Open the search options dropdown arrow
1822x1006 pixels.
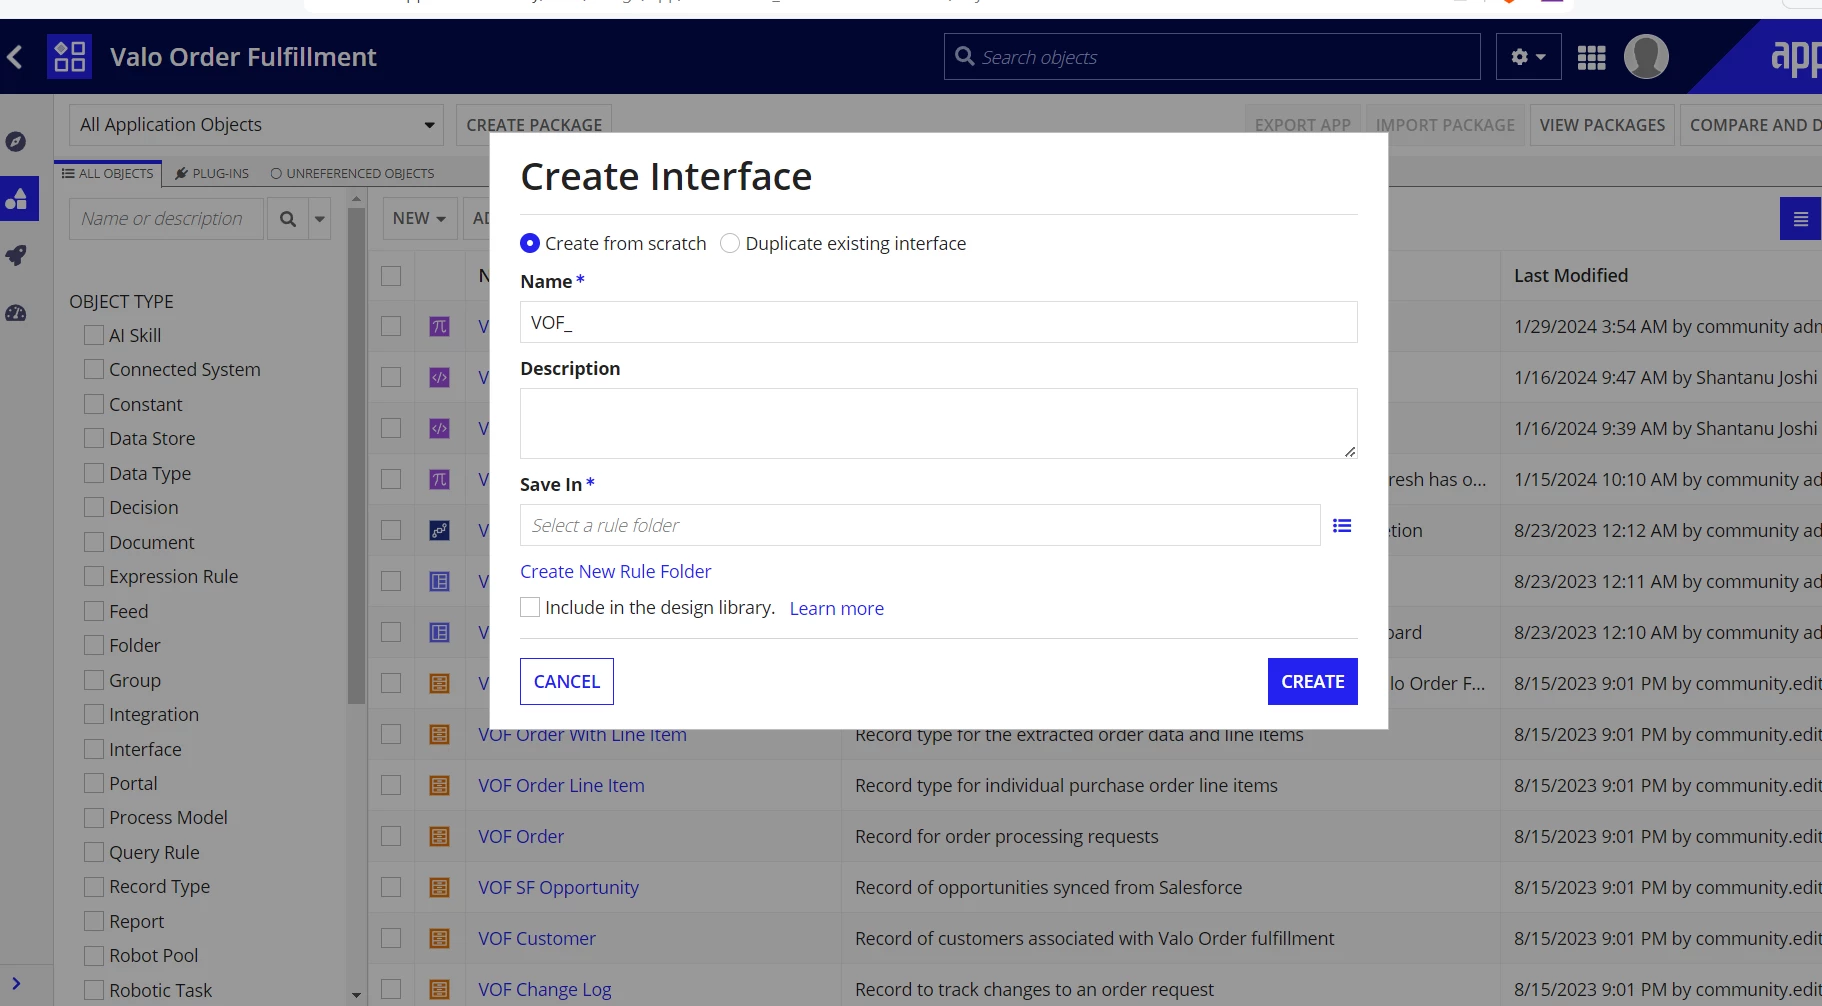pos(320,219)
